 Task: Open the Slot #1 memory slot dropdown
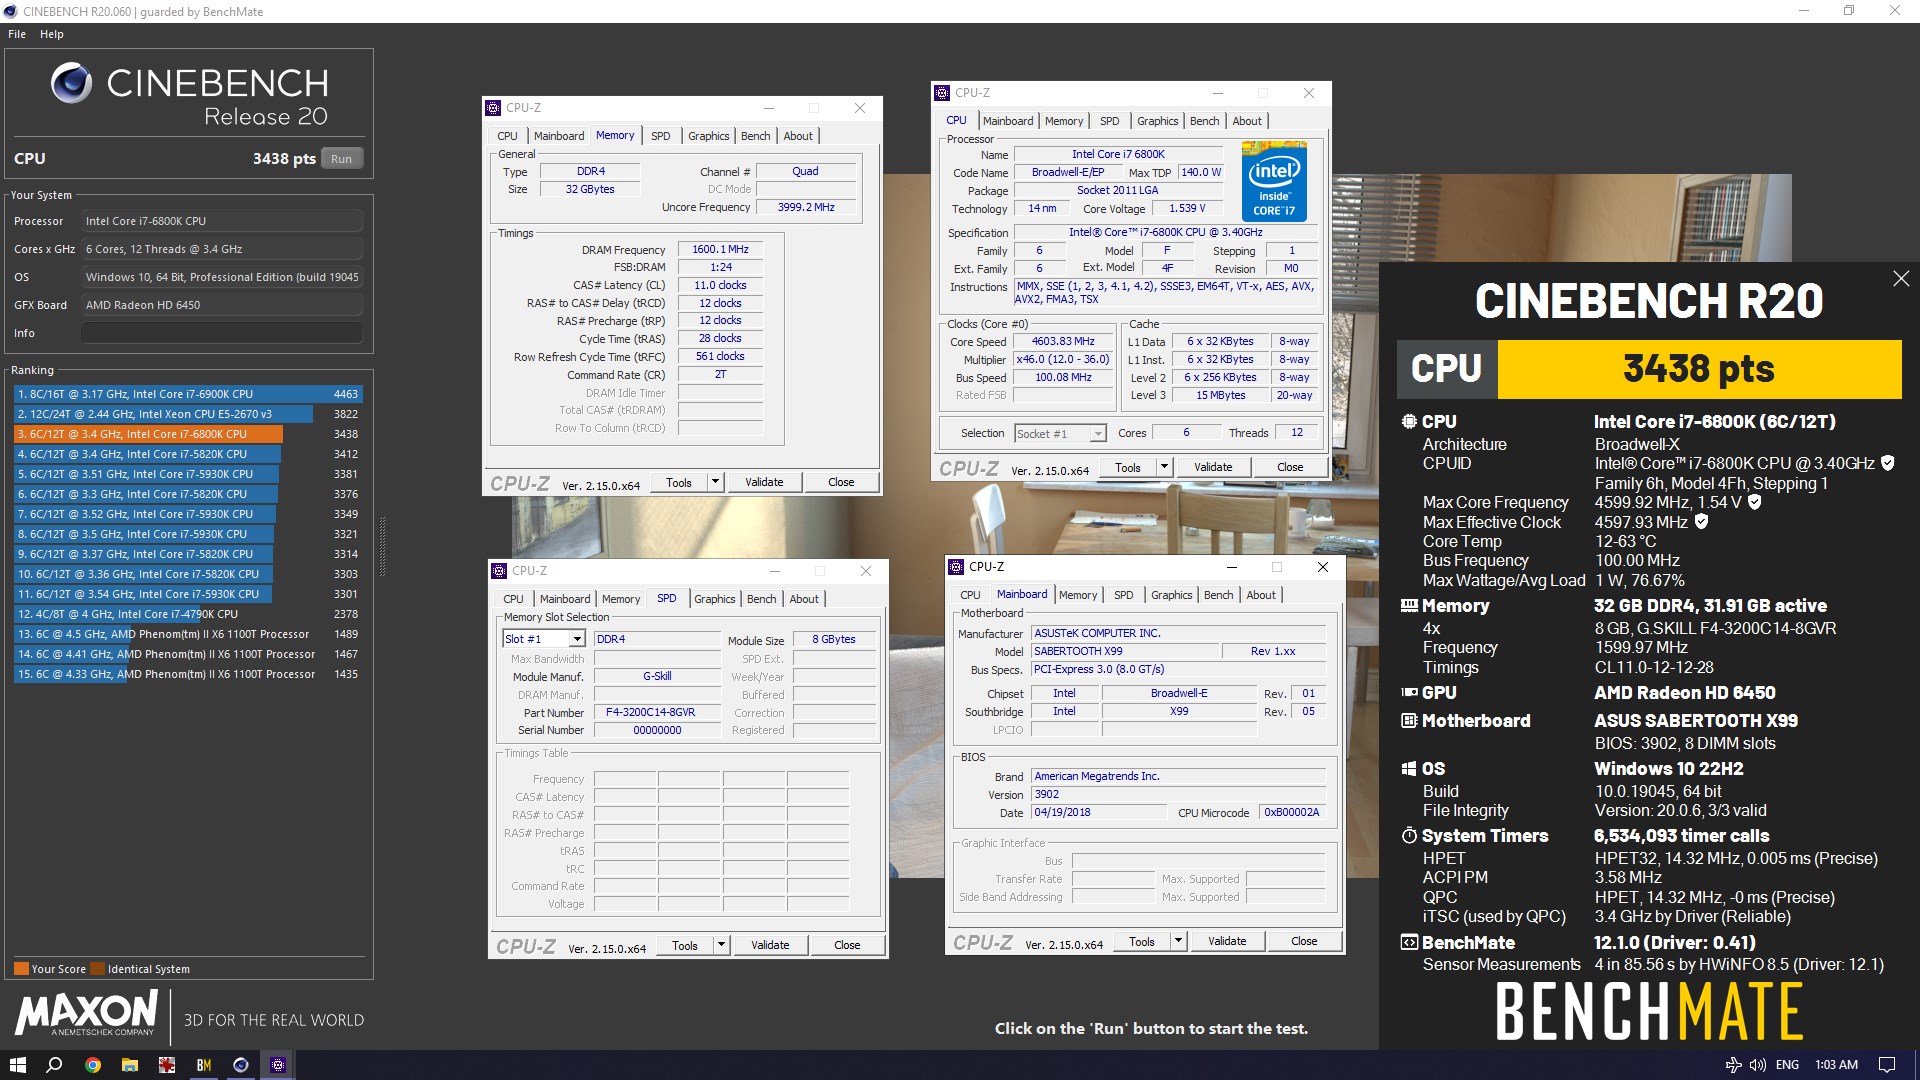pyautogui.click(x=577, y=639)
